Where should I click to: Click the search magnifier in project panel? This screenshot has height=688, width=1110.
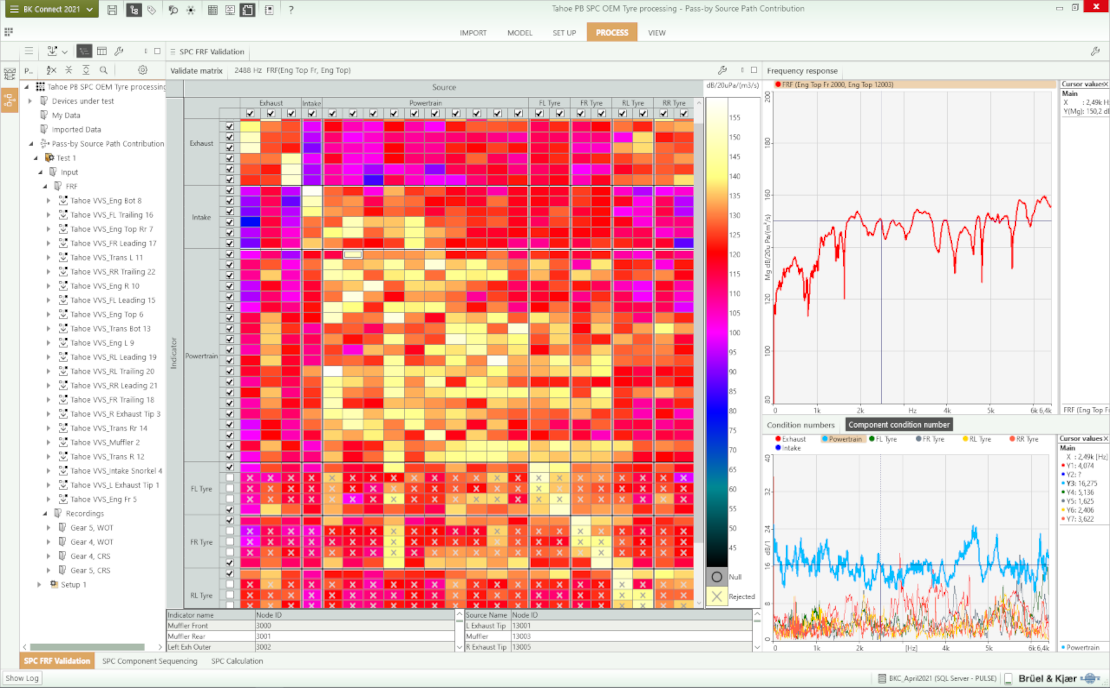(103, 70)
